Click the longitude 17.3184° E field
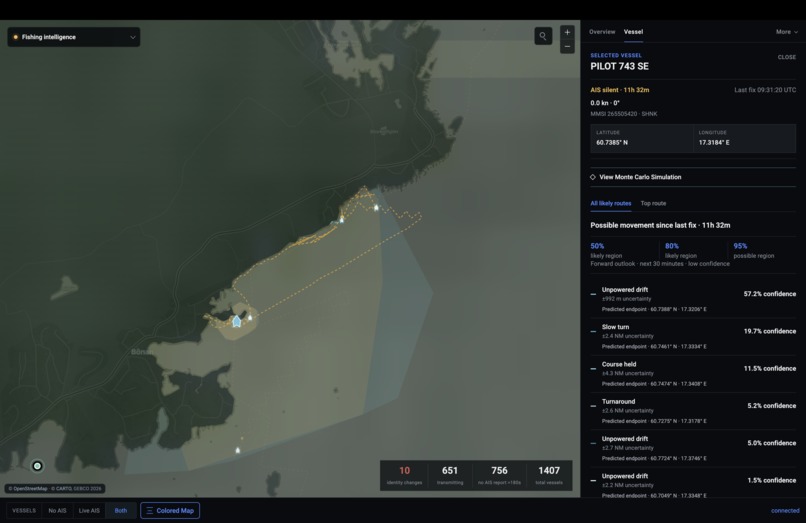Image resolution: width=806 pixels, height=523 pixels. tap(745, 138)
